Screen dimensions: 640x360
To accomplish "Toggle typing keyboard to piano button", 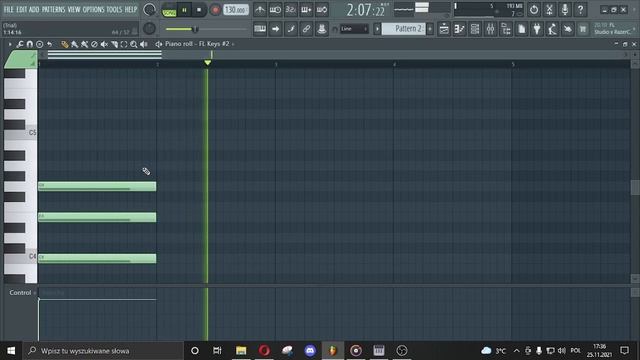I will coord(260,29).
